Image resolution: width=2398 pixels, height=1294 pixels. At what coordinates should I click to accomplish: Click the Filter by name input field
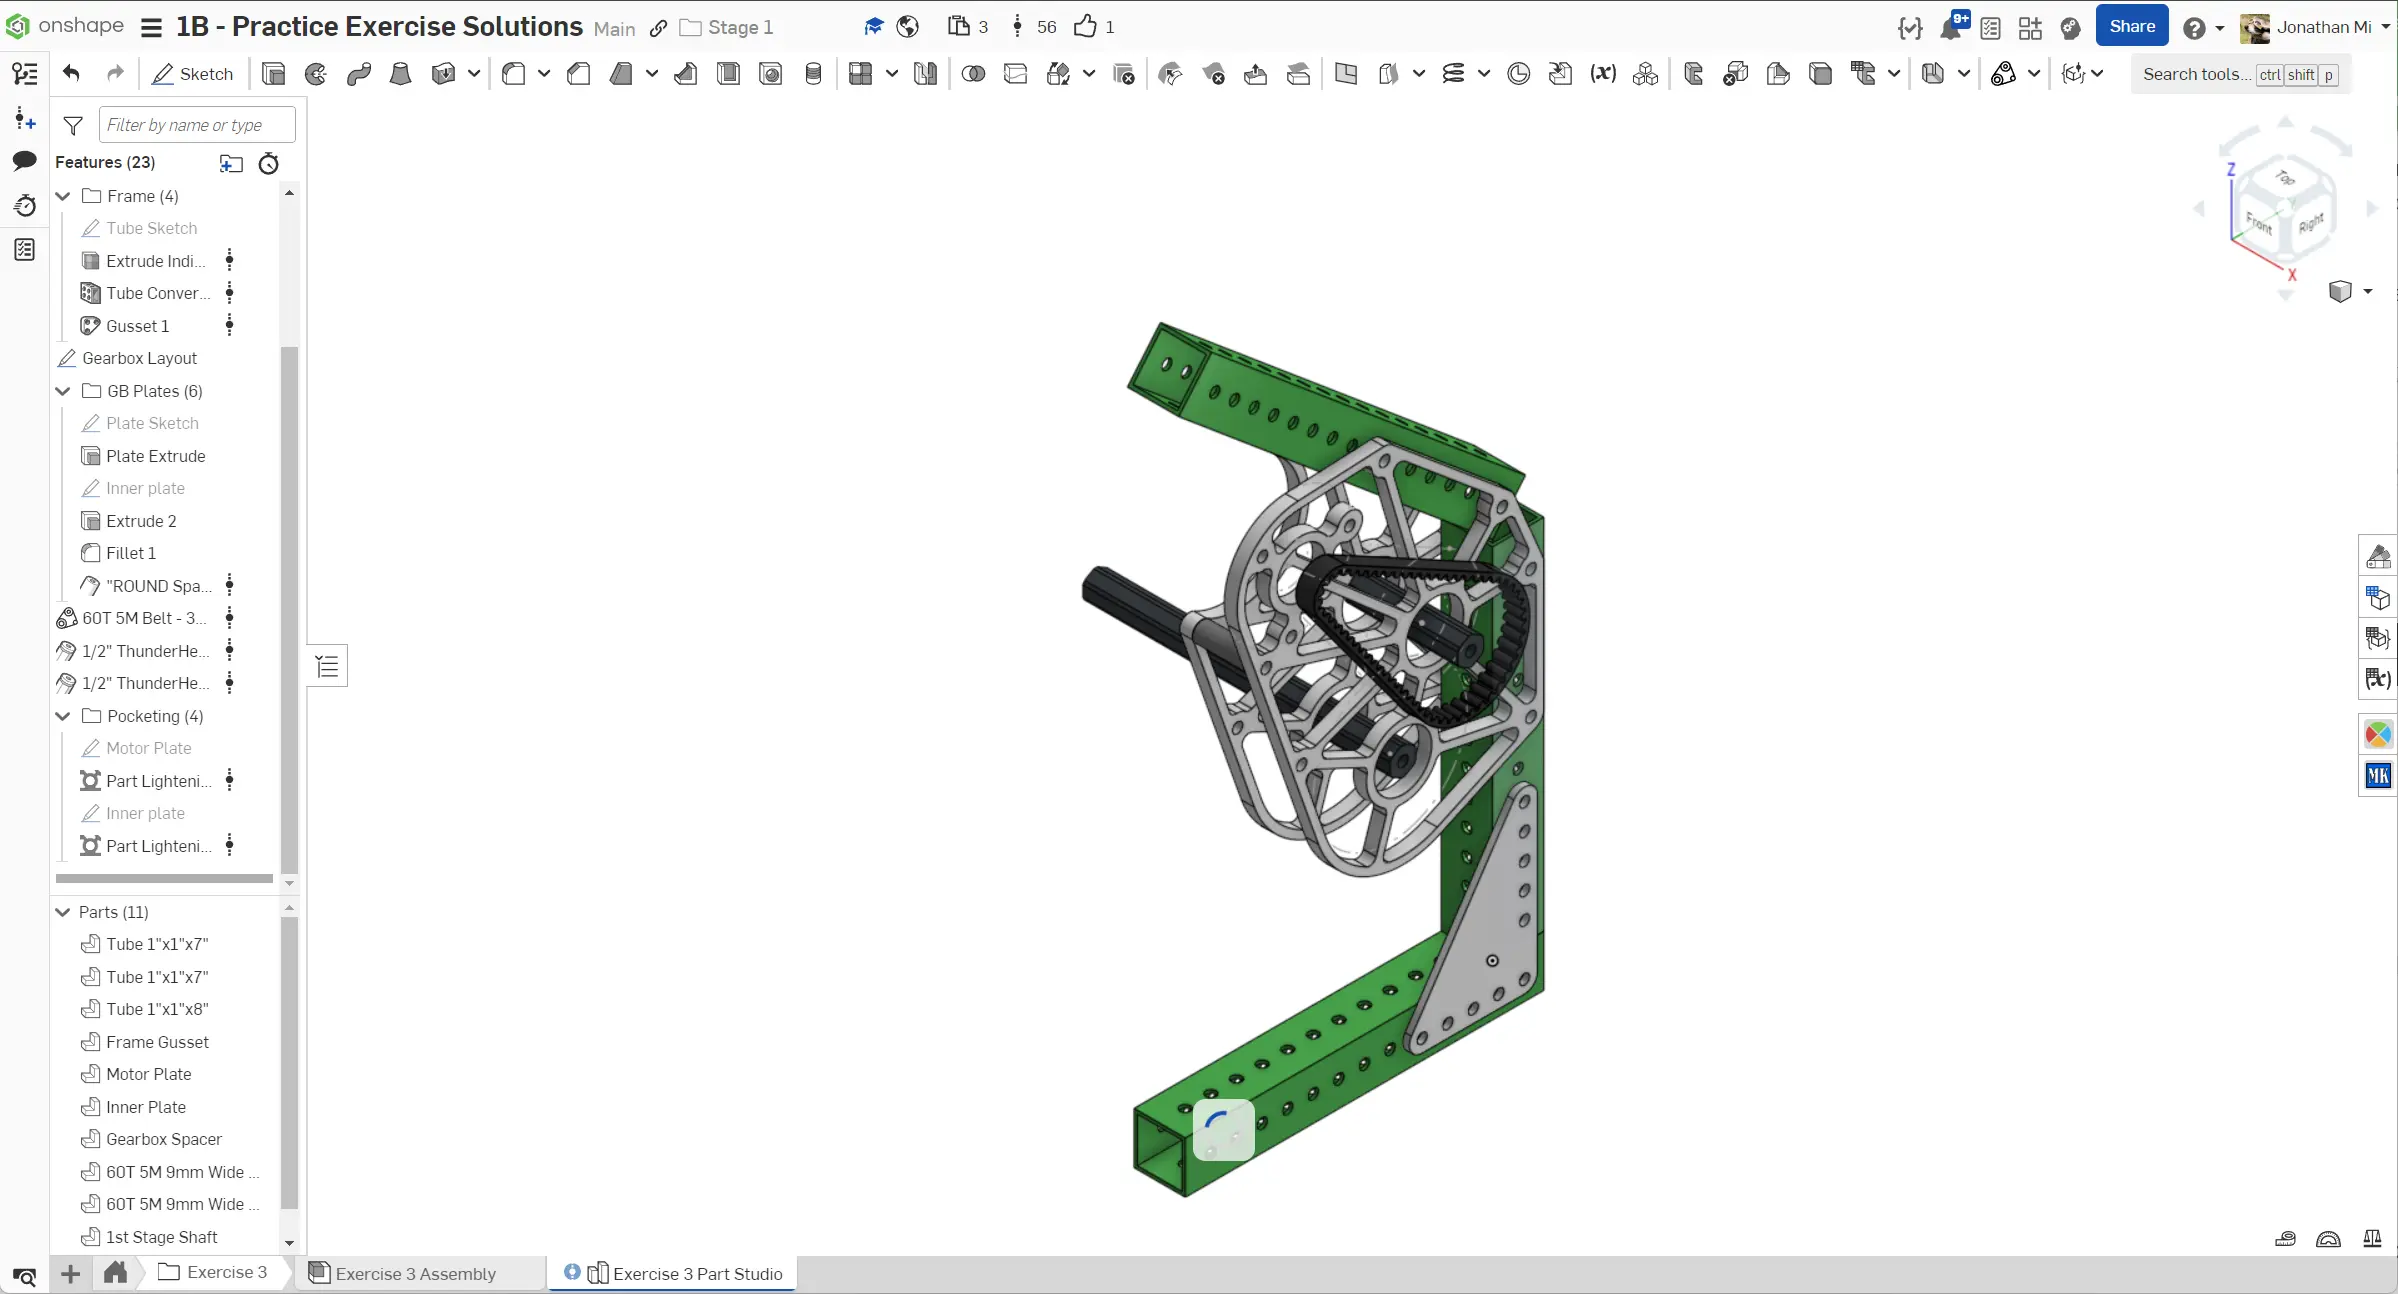pyautogui.click(x=197, y=125)
